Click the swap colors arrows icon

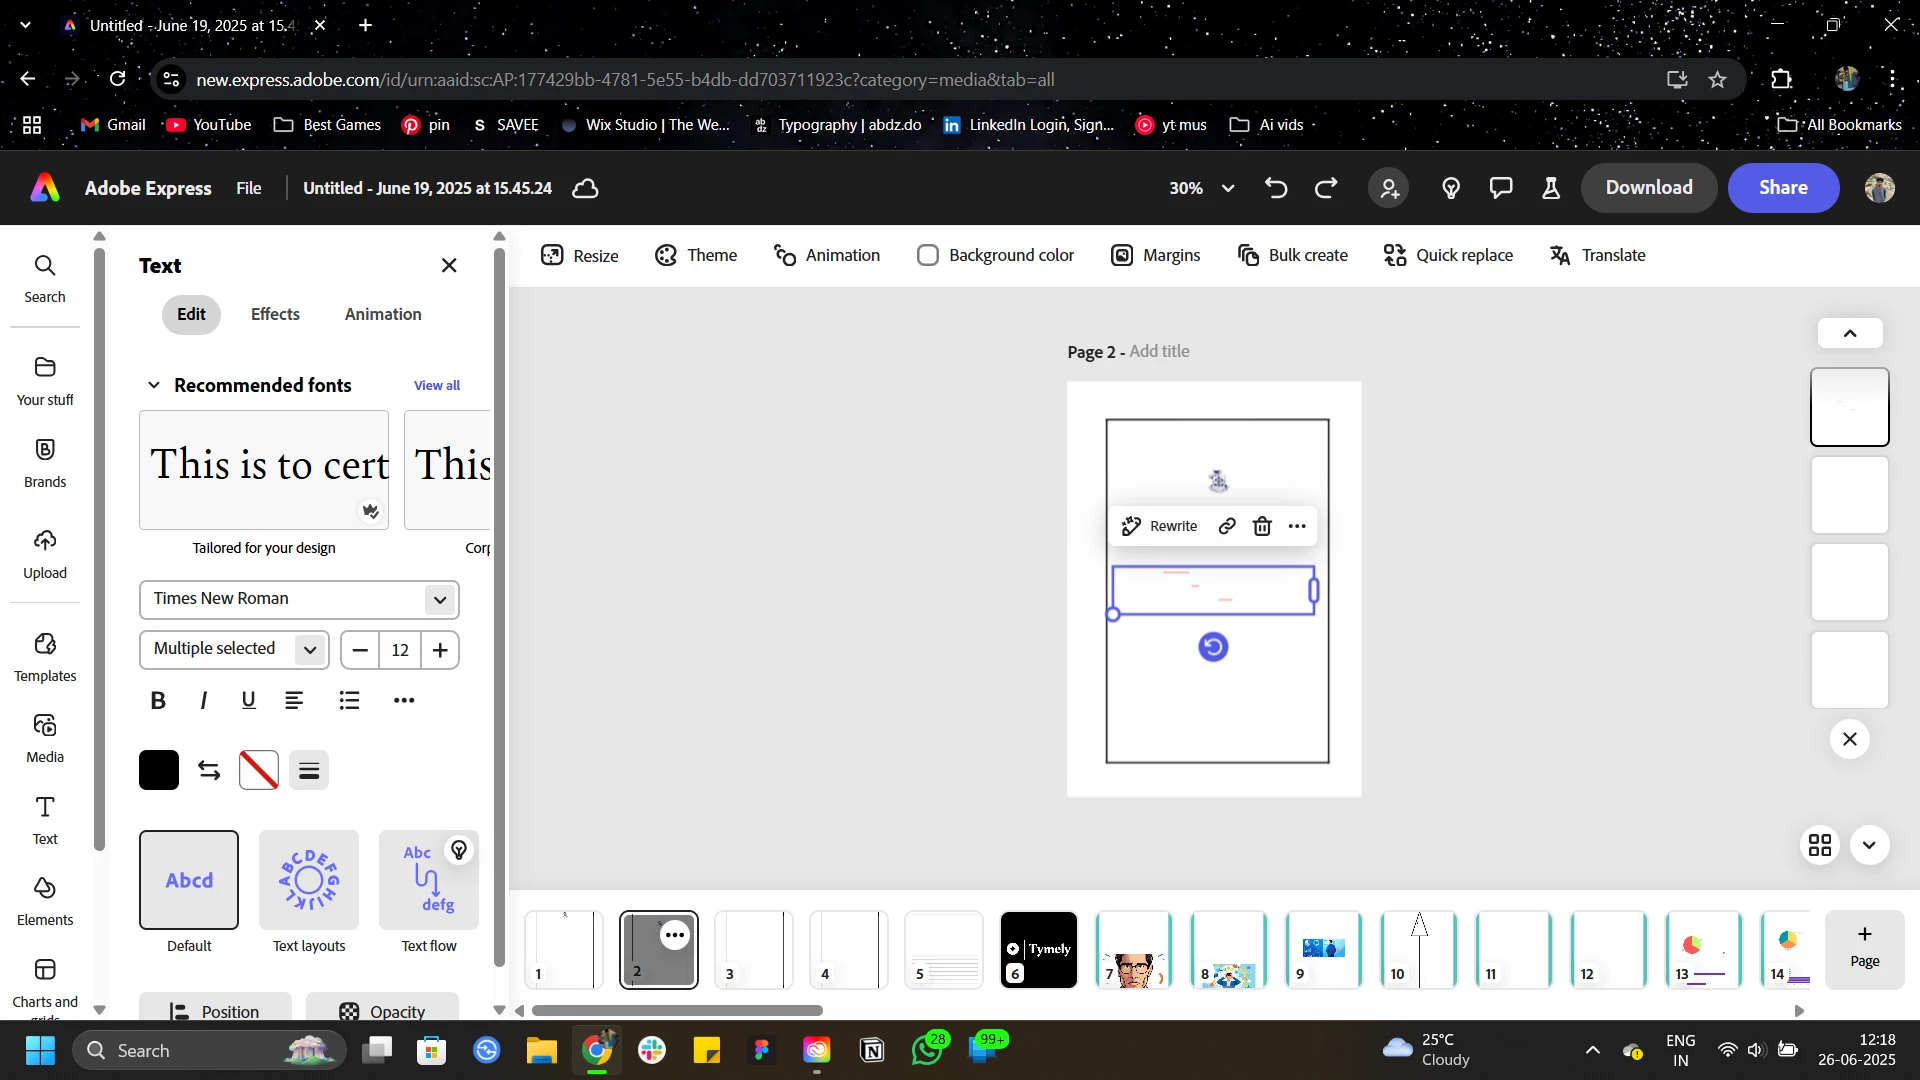pyautogui.click(x=209, y=770)
